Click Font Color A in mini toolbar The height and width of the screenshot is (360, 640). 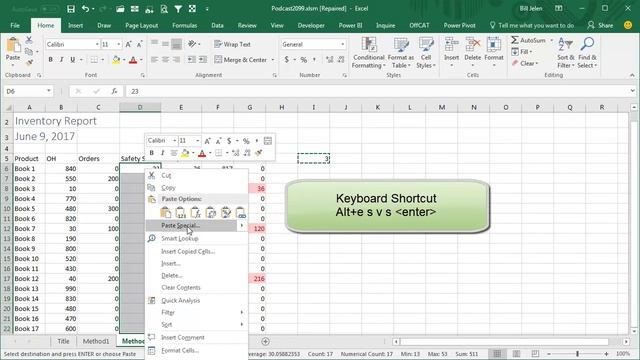pyautogui.click(x=202, y=153)
